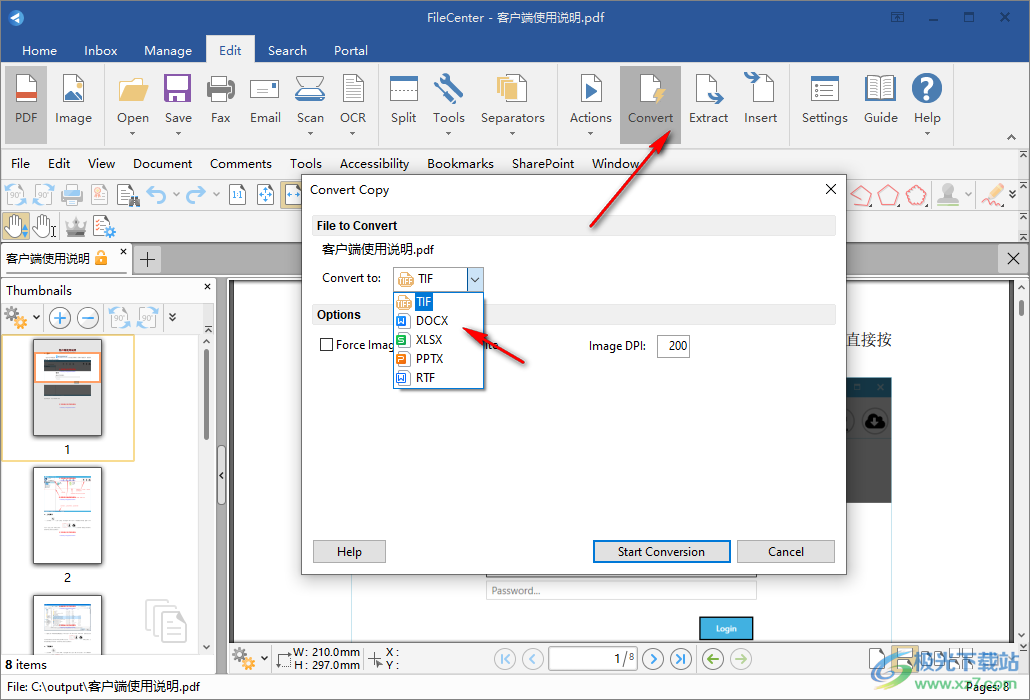
Task: Click the Open folder icon
Action: pyautogui.click(x=133, y=89)
